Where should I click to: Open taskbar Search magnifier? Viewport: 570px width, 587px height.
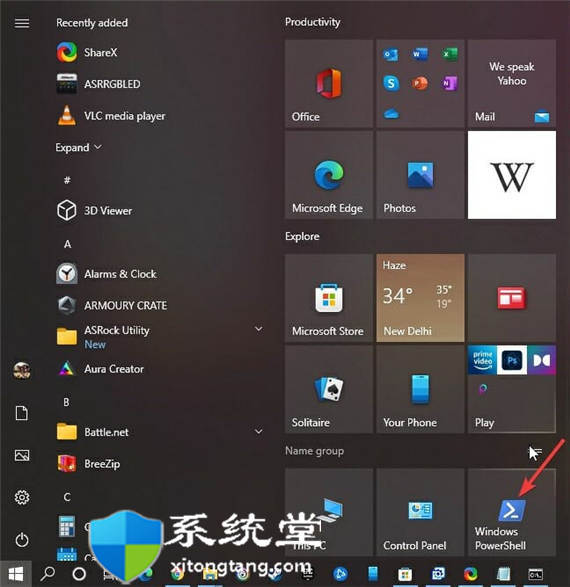pyautogui.click(x=47, y=573)
